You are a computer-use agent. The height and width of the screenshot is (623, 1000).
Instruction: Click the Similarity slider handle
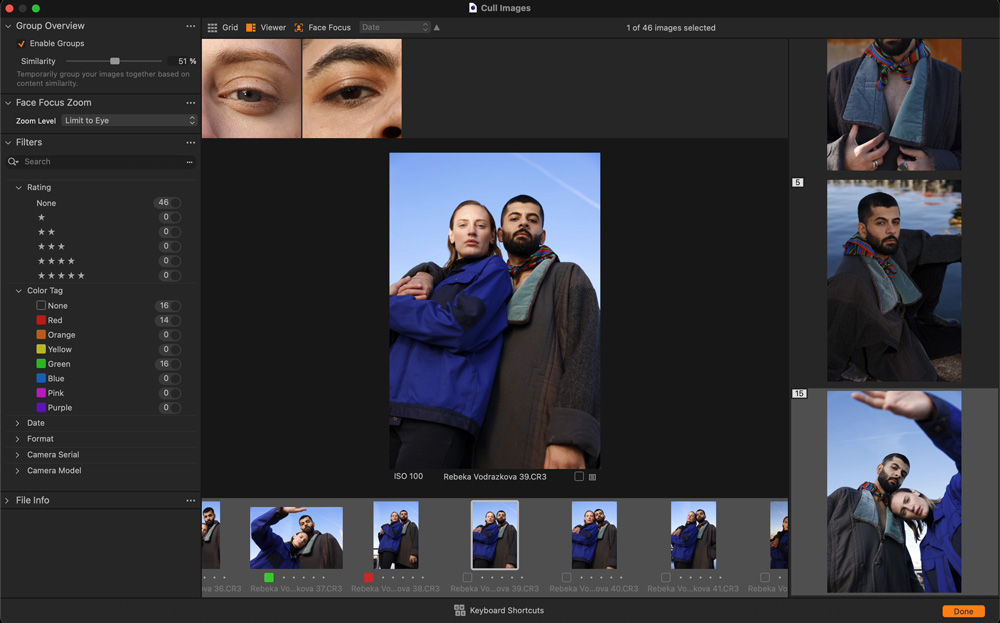[115, 62]
